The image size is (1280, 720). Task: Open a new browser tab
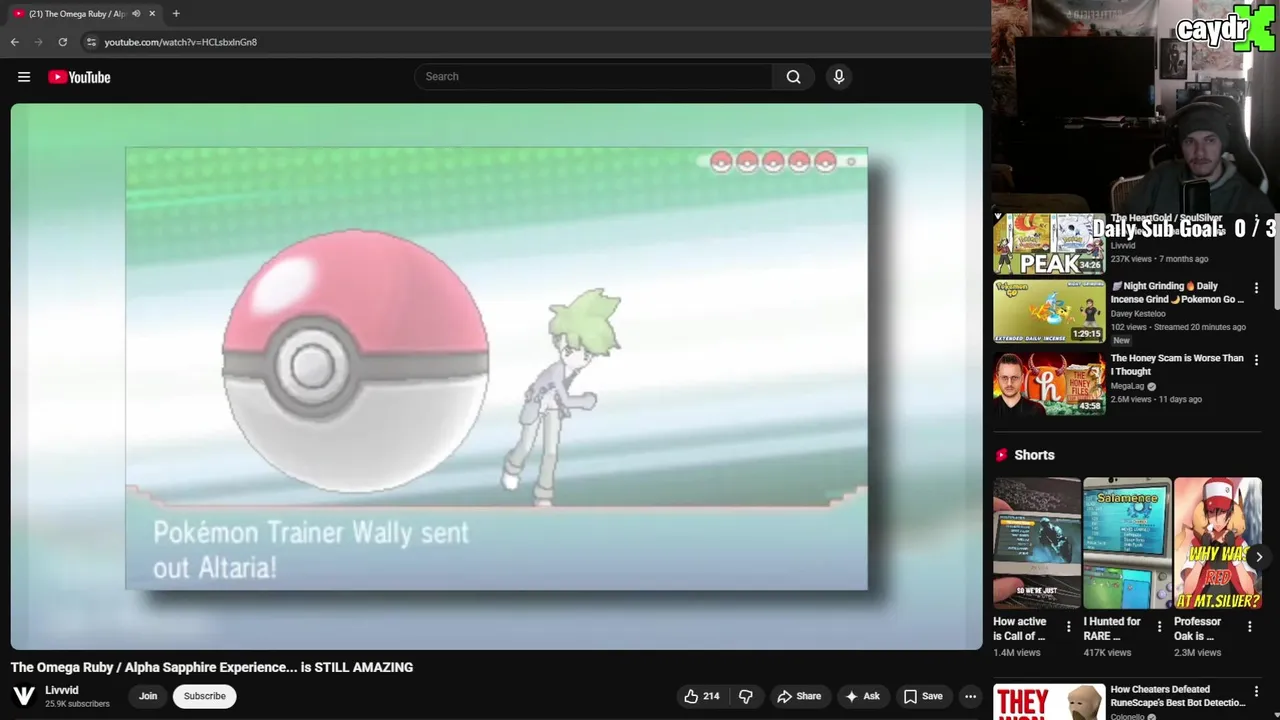click(x=176, y=14)
